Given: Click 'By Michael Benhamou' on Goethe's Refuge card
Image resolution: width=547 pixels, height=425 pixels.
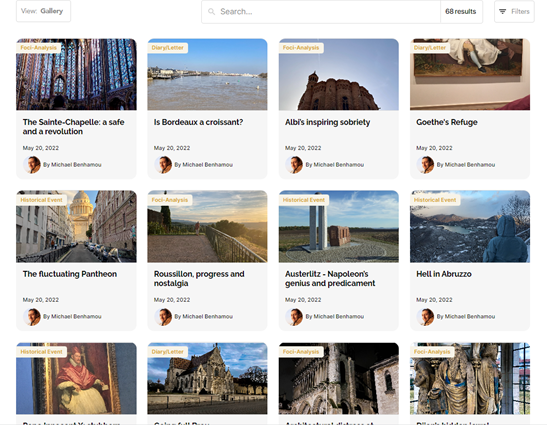Looking at the screenshot, I should coord(466,165).
